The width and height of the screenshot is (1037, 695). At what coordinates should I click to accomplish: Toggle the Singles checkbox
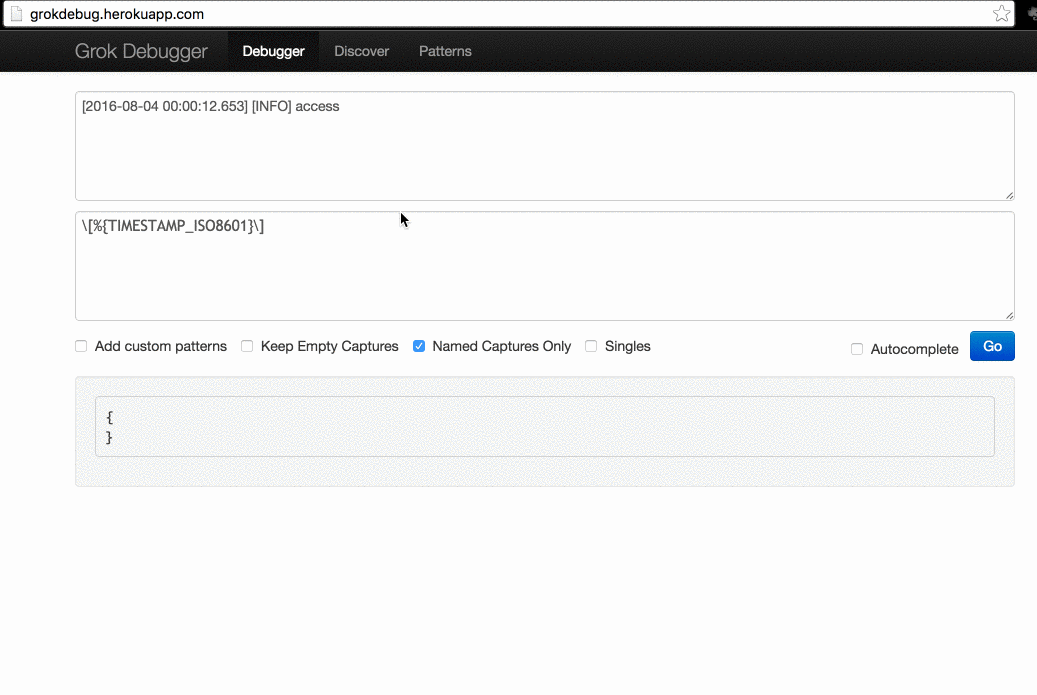coord(591,346)
